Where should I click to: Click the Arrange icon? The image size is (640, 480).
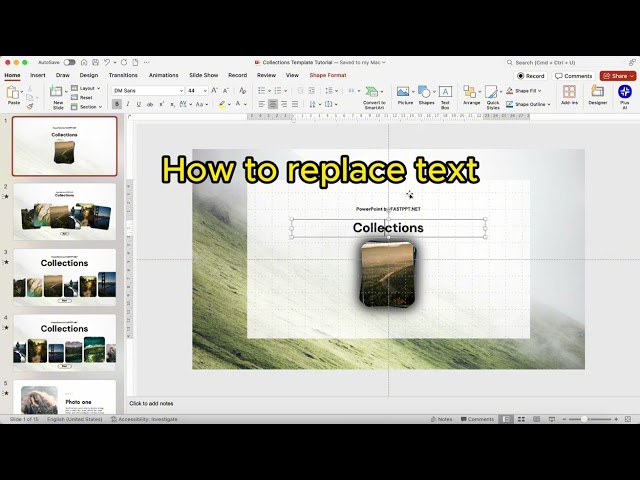point(469,92)
